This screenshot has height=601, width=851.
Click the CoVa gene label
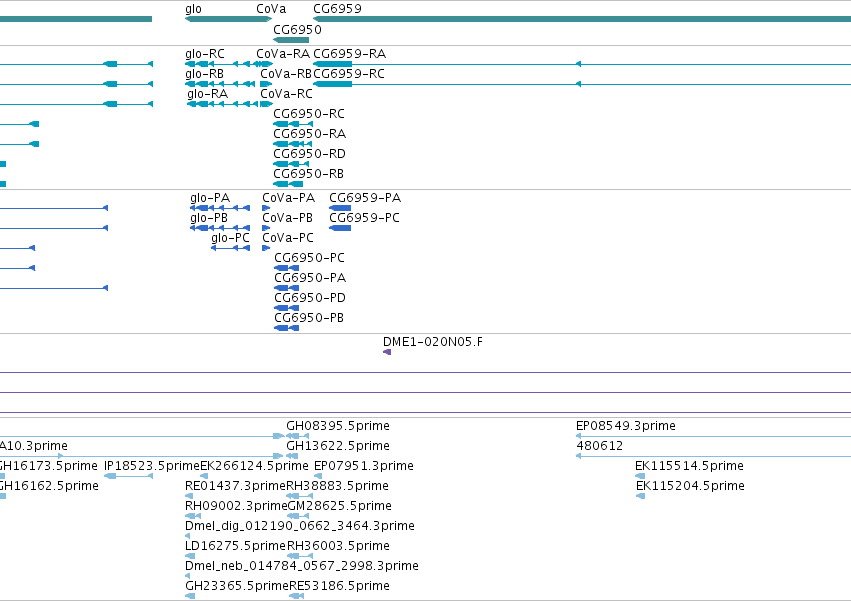point(271,9)
